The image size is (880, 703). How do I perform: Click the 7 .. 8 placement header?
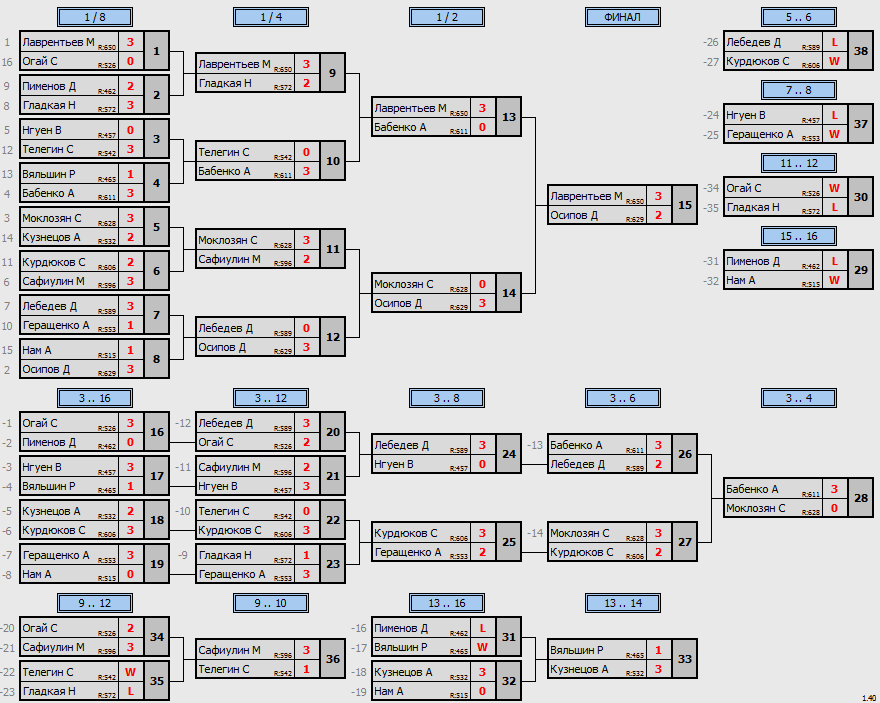point(799,90)
